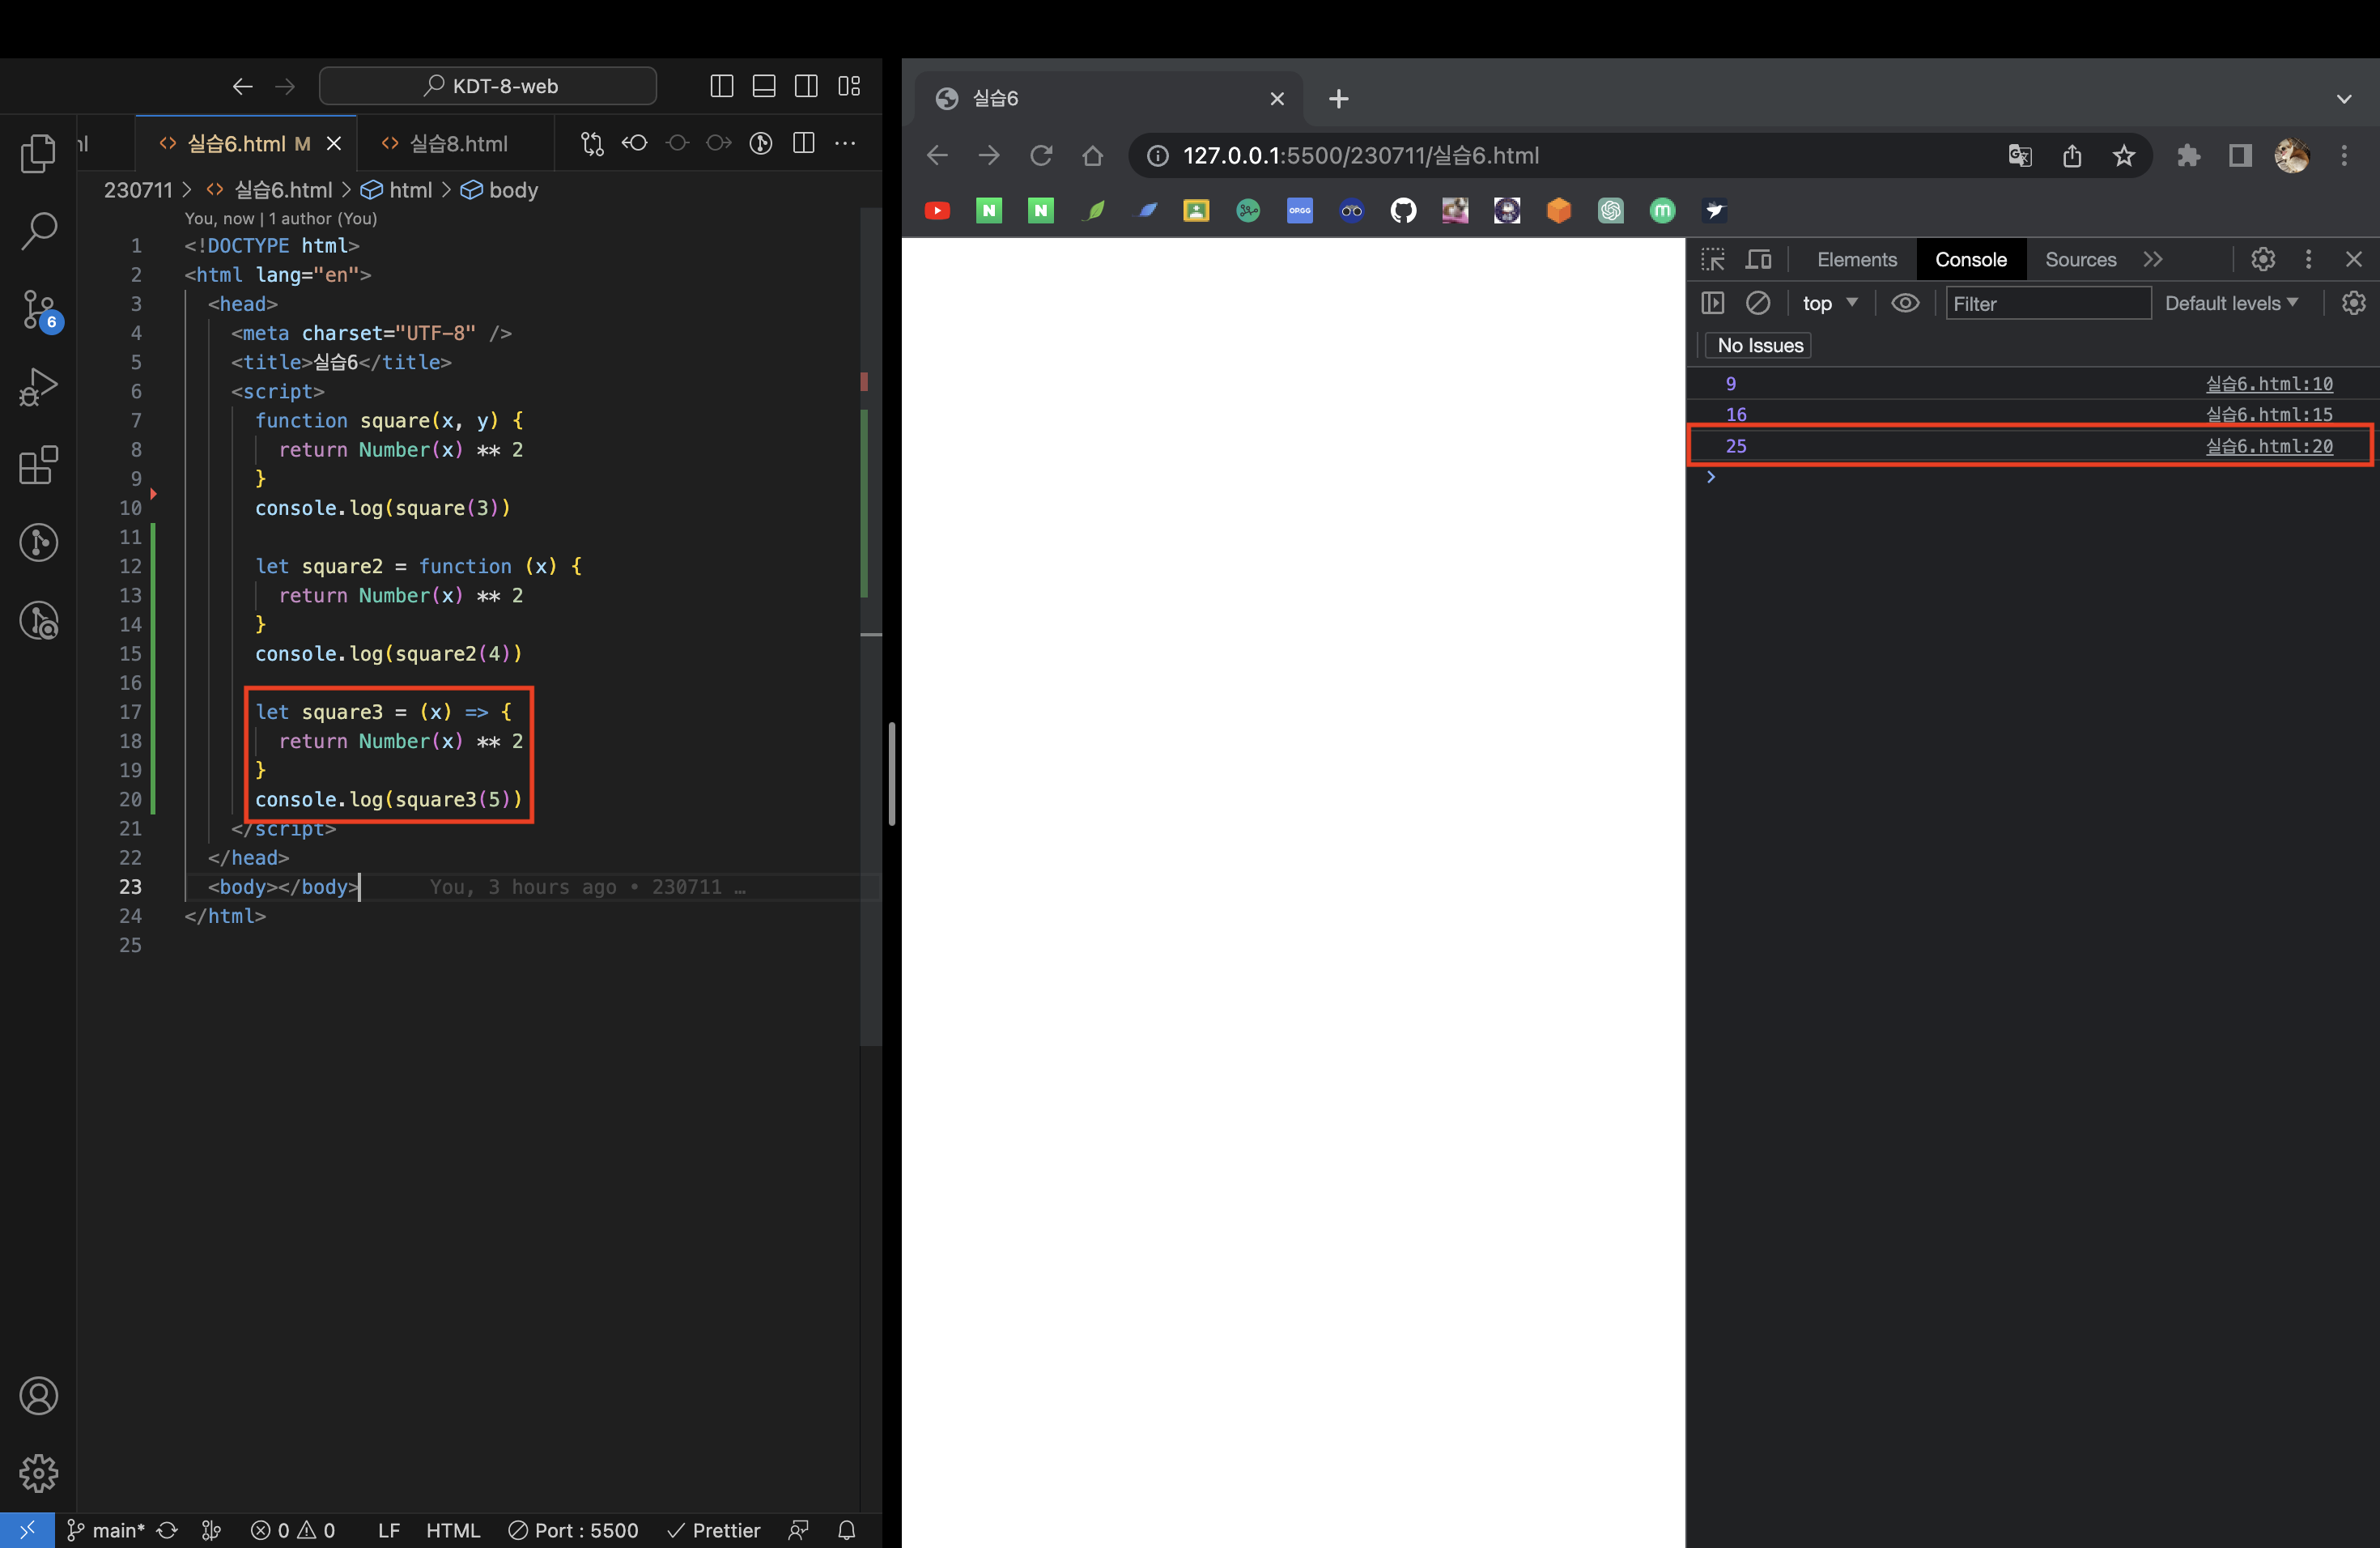Open Chrome extensions puzzle icon
The width and height of the screenshot is (2380, 1548).
coord(2188,155)
